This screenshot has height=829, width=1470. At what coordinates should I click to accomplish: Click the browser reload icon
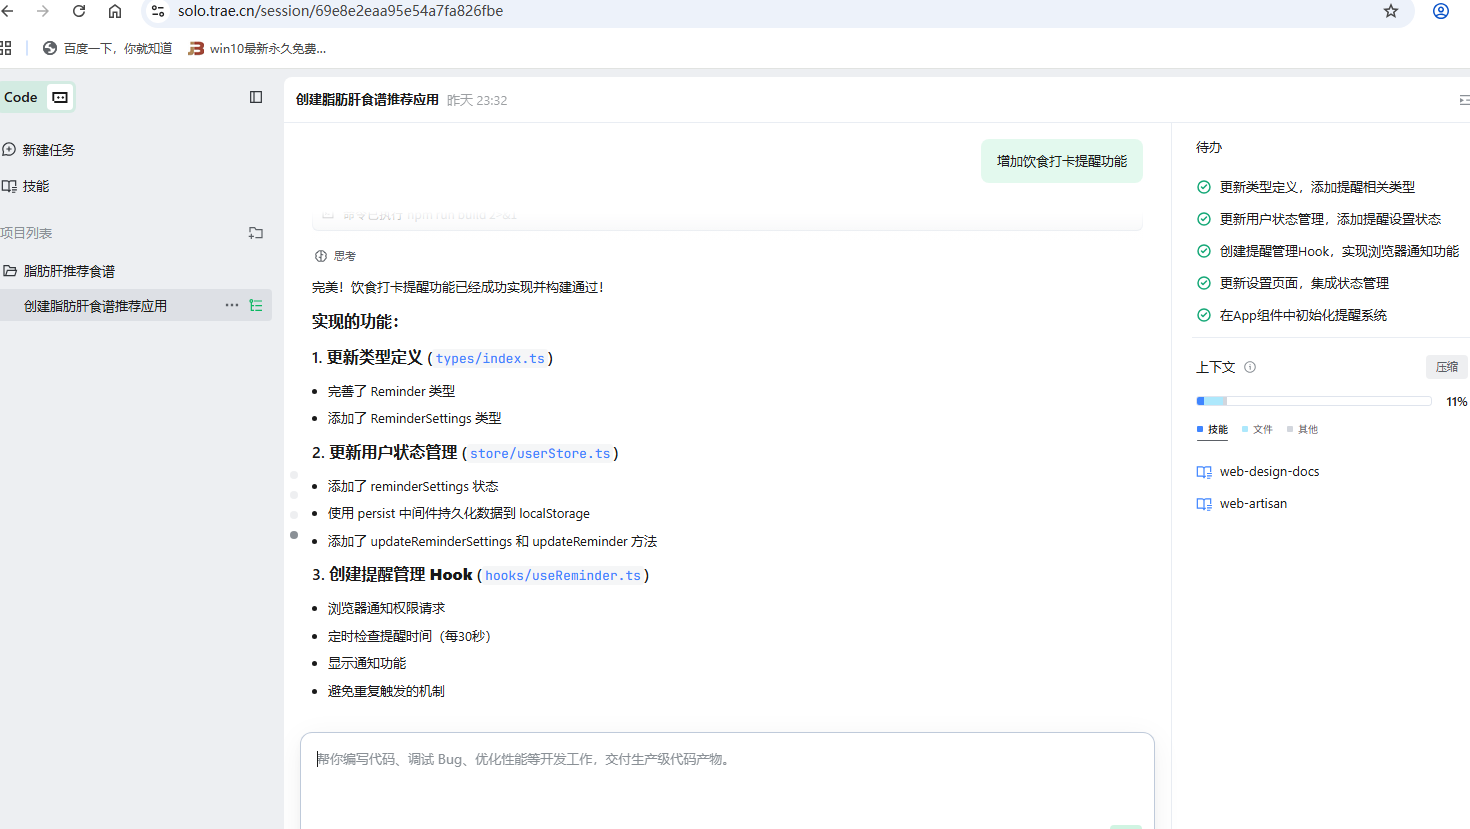pyautogui.click(x=79, y=11)
